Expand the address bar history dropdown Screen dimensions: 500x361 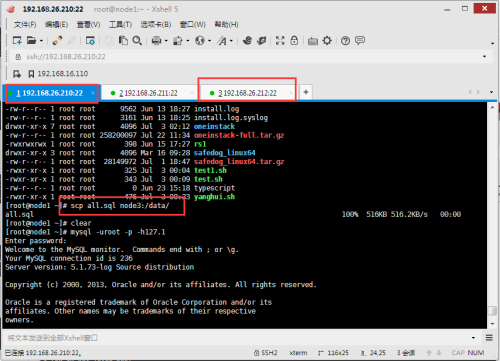pos(485,57)
